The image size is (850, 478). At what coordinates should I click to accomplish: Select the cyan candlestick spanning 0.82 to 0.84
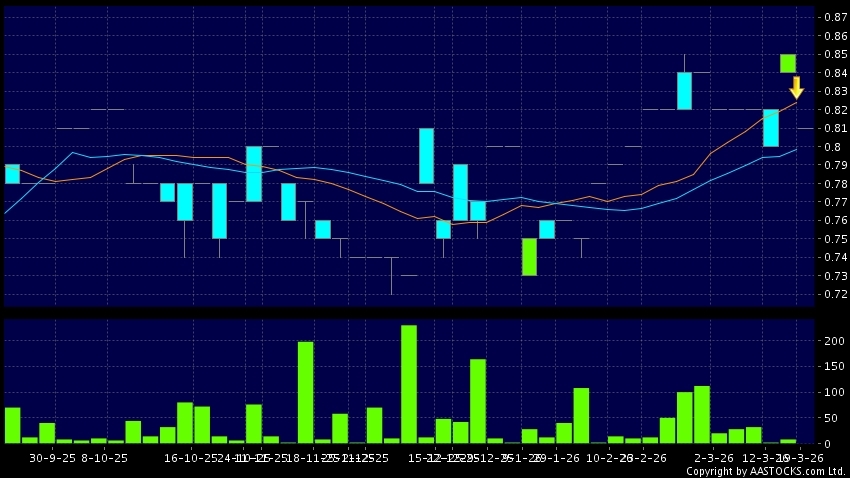coord(684,91)
